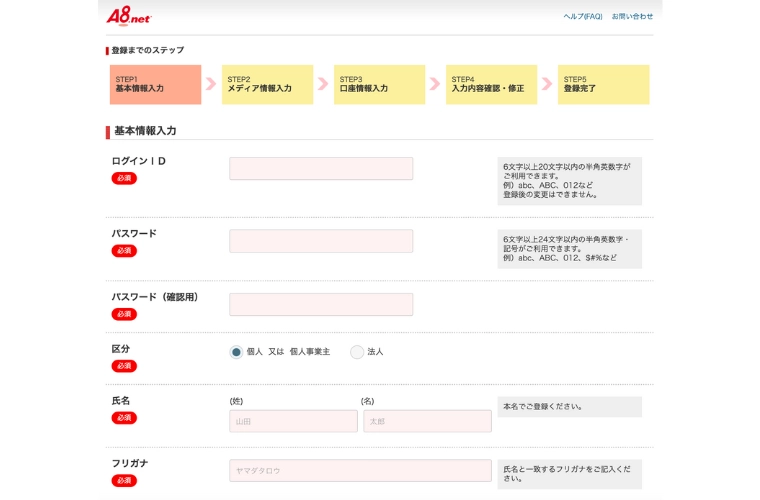Open the ヘルプ(FAQ) link

click(x=583, y=16)
